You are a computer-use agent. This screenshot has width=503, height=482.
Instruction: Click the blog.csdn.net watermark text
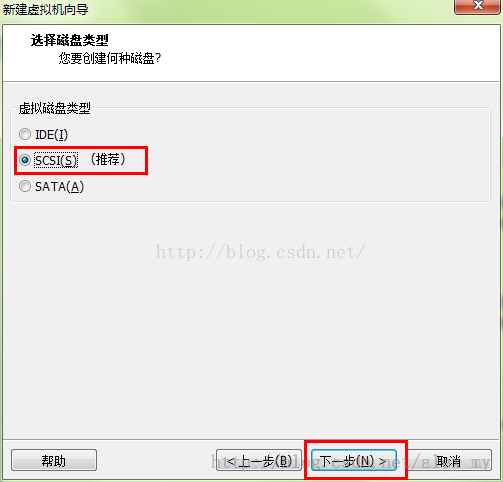(261, 252)
